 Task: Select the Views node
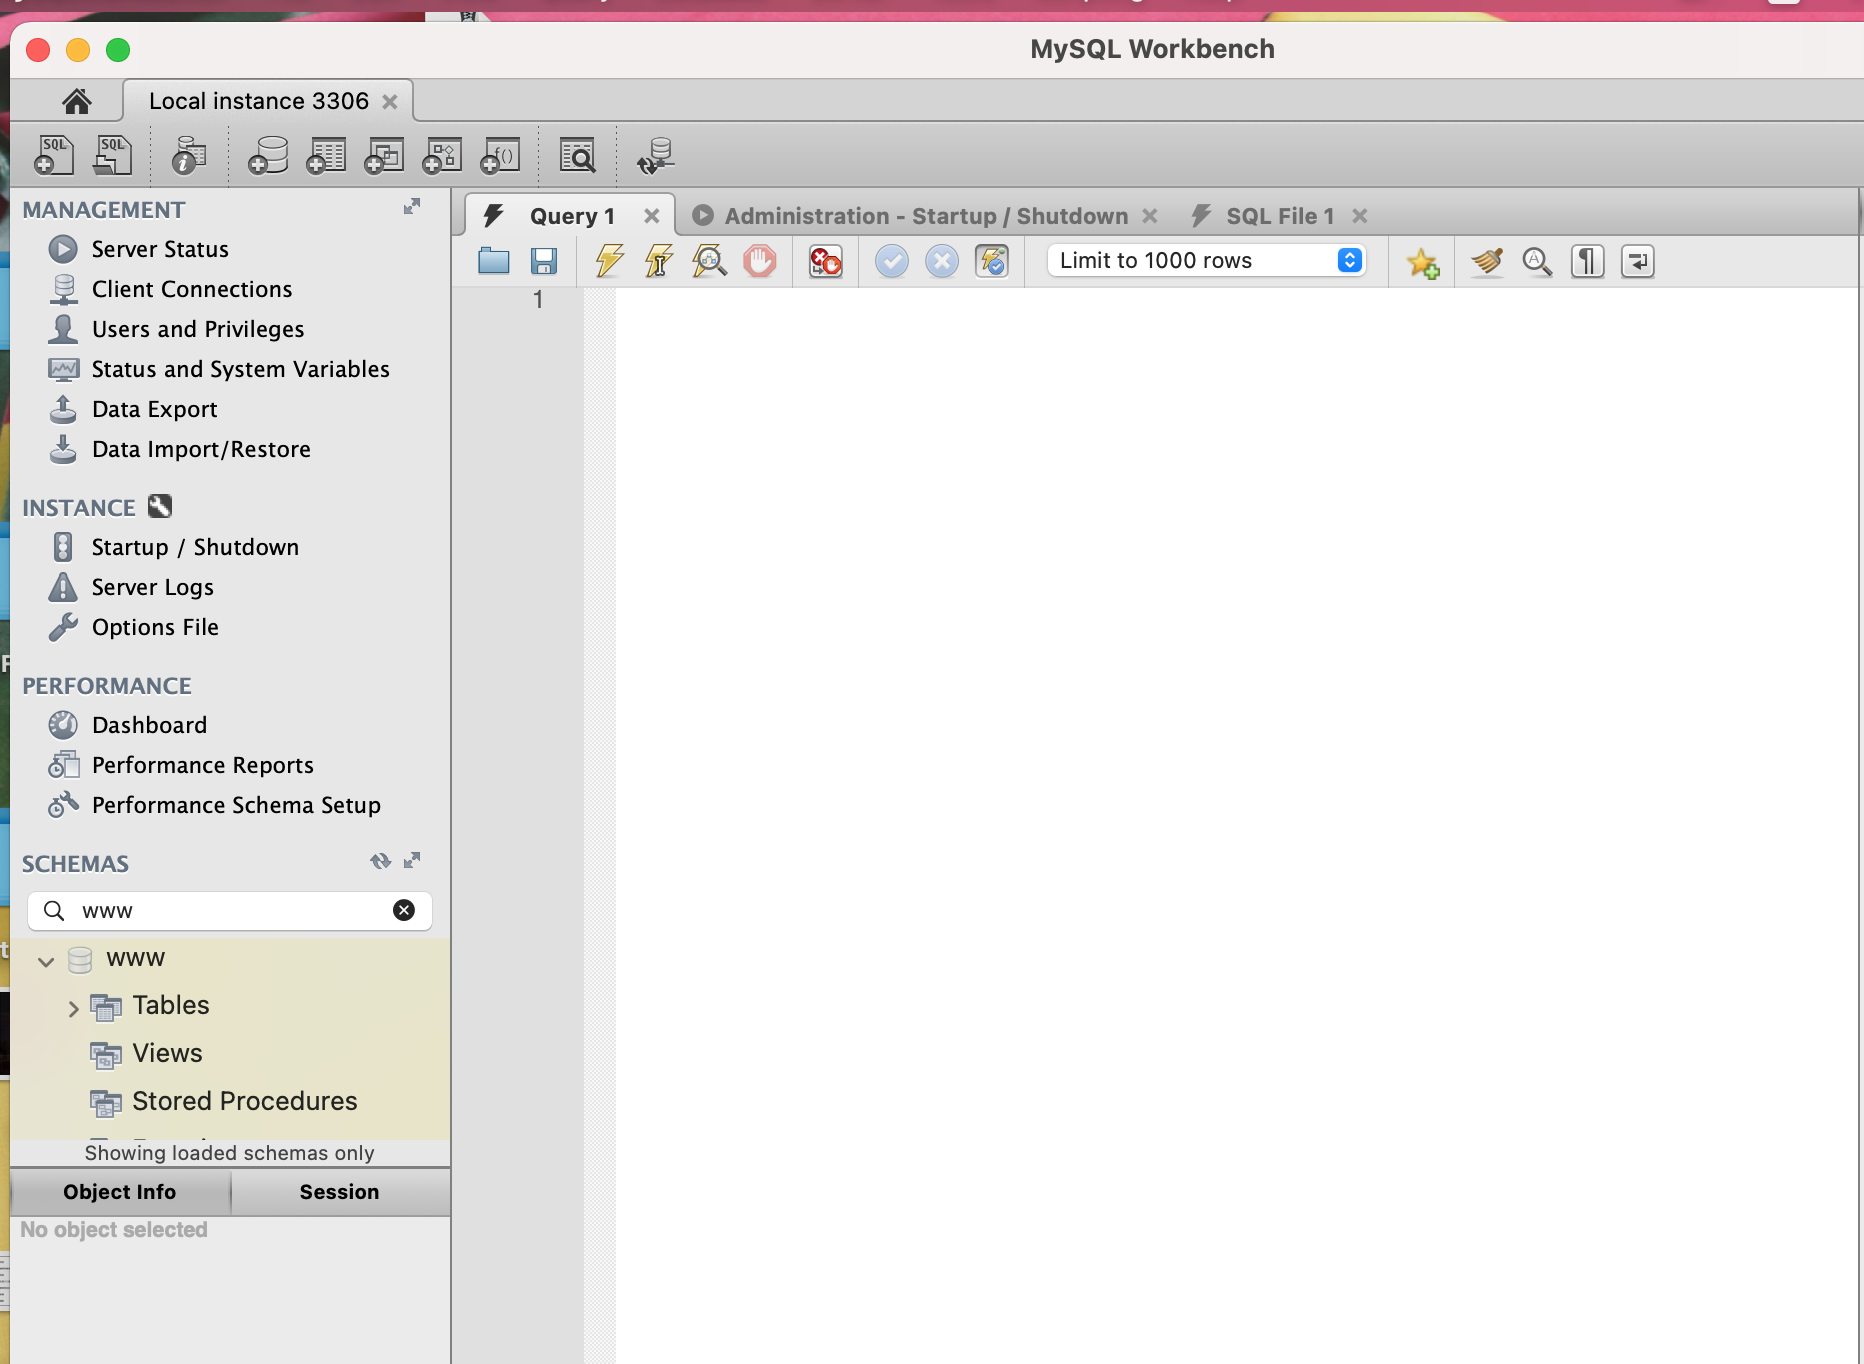pos(167,1053)
